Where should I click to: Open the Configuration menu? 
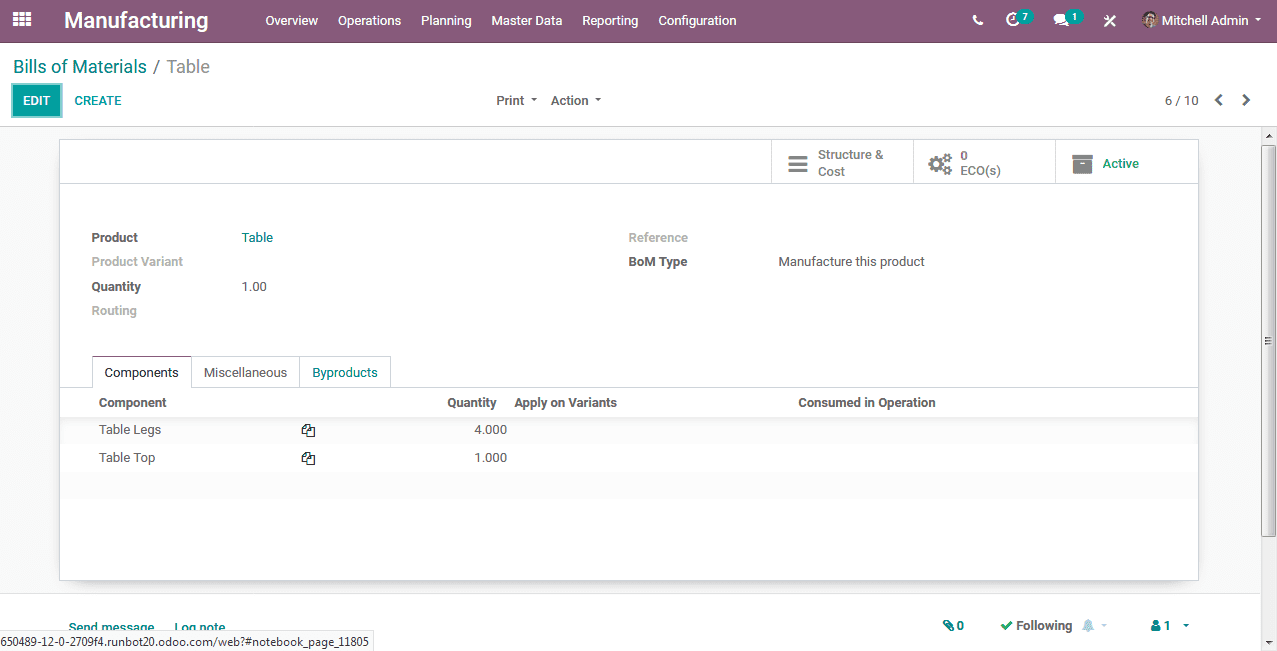click(697, 20)
